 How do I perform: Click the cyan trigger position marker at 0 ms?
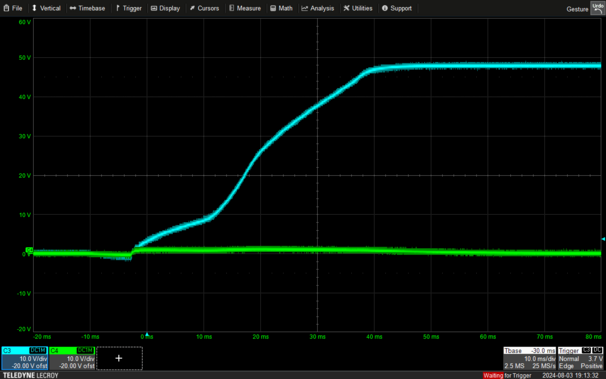(x=147, y=334)
